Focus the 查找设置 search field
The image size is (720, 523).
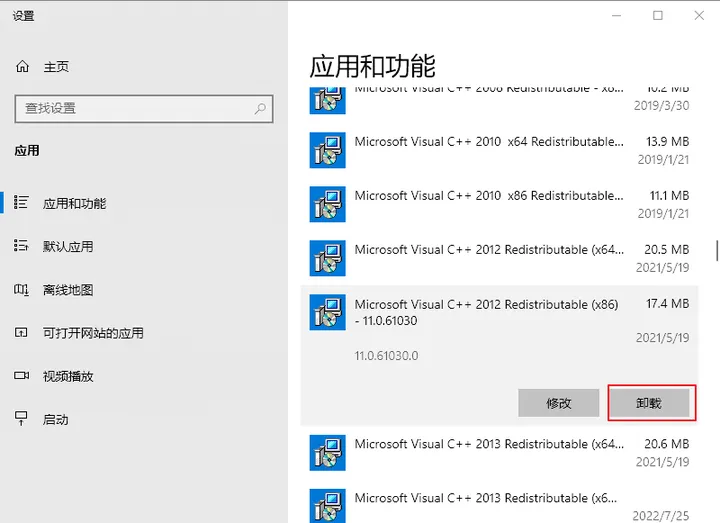point(144,109)
